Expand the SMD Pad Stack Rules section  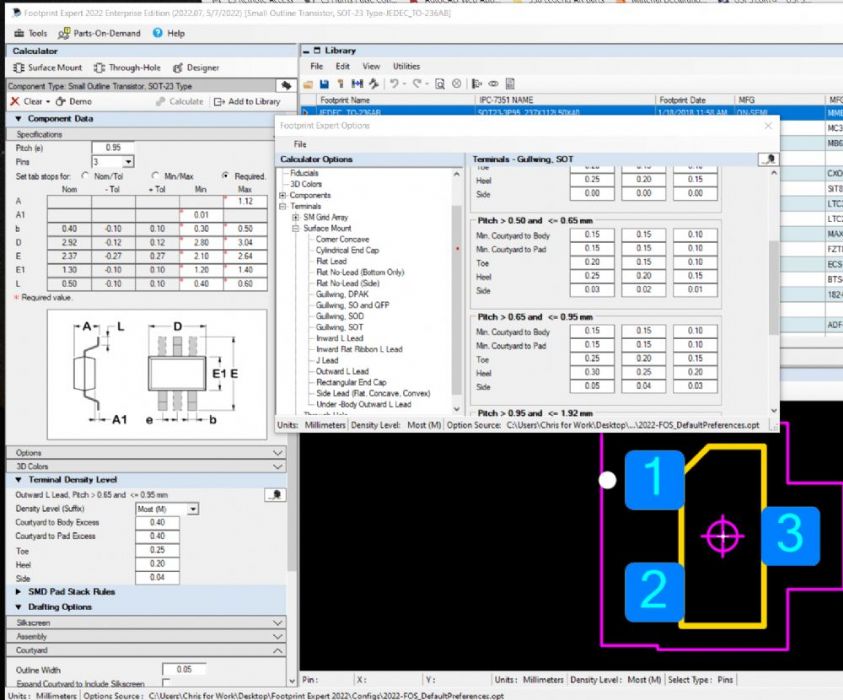[x=18, y=591]
